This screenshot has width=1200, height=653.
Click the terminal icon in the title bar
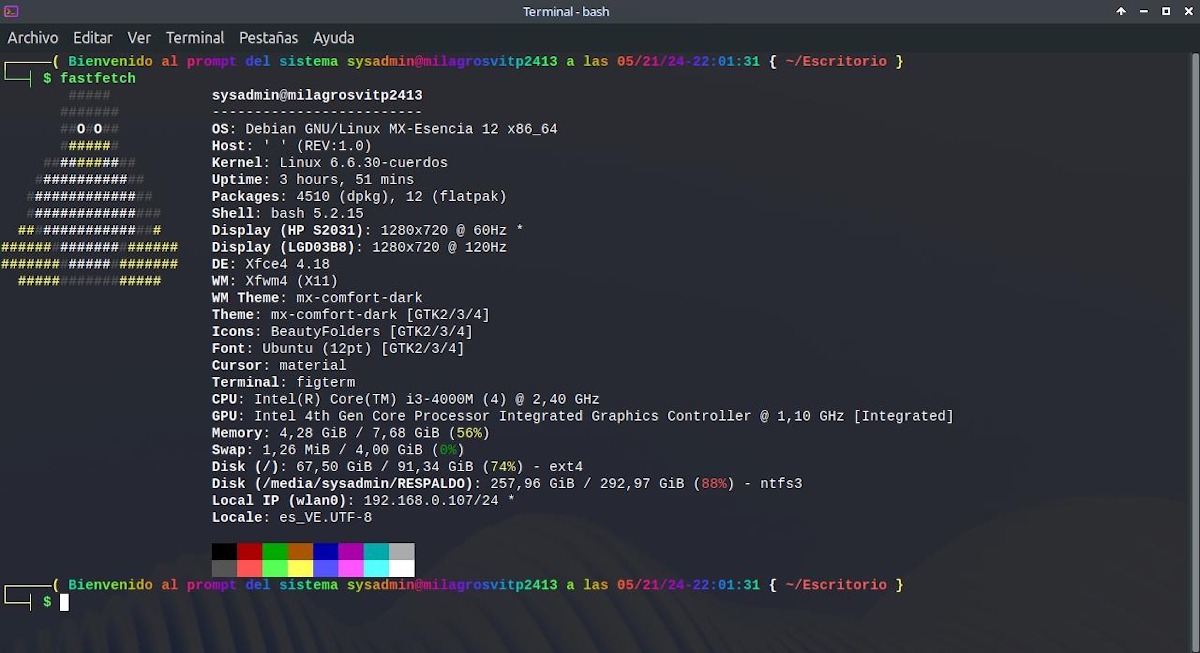click(x=11, y=12)
